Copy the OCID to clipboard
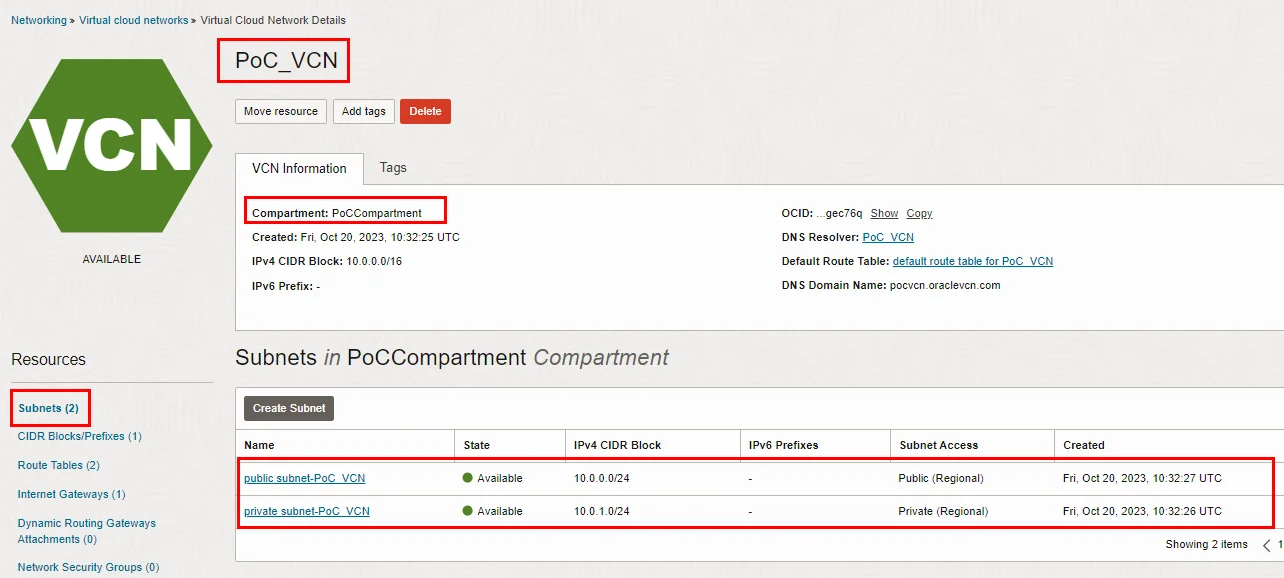 [x=919, y=213]
